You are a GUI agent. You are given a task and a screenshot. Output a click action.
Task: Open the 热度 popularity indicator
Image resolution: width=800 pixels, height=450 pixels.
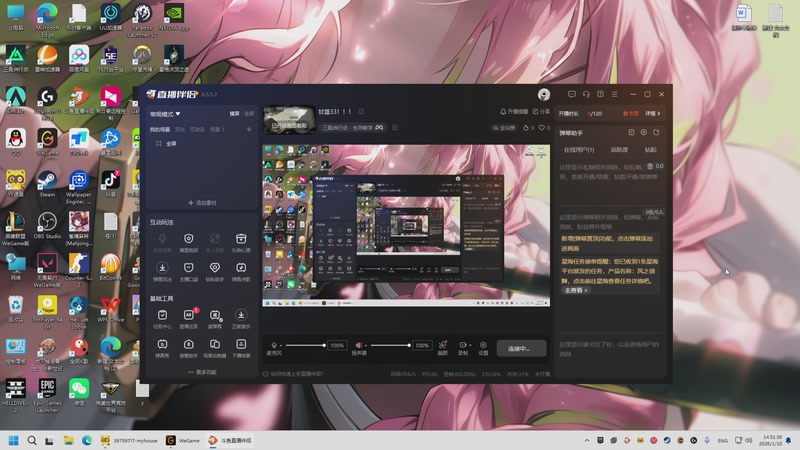(x=631, y=113)
